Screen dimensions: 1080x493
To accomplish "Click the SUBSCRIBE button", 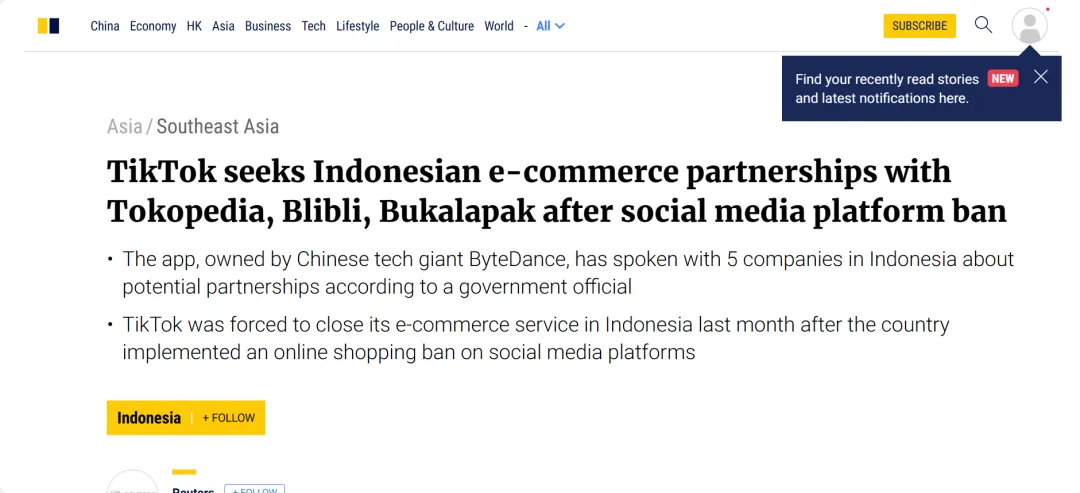I will coord(920,26).
